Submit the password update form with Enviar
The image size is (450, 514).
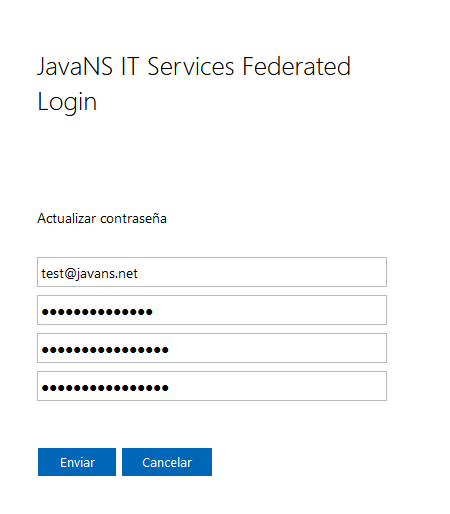pyautogui.click(x=77, y=462)
